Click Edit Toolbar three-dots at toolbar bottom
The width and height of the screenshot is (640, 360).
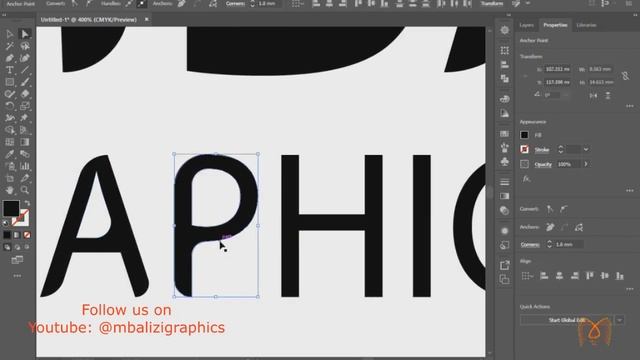(17, 276)
